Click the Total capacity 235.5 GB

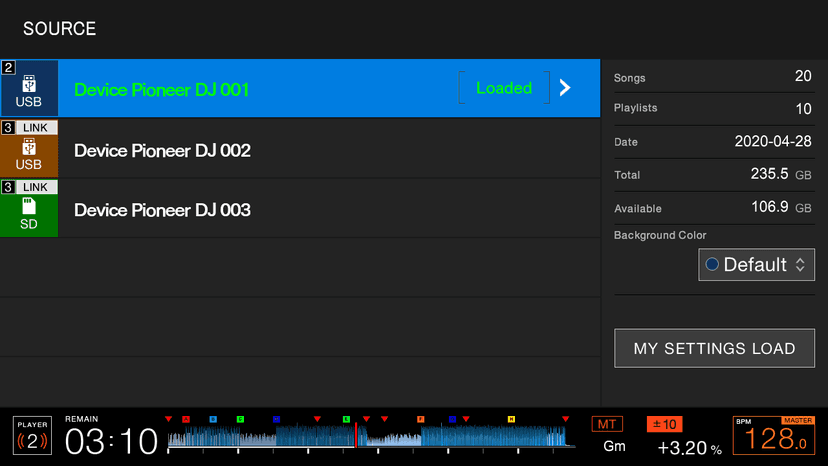[781, 174]
